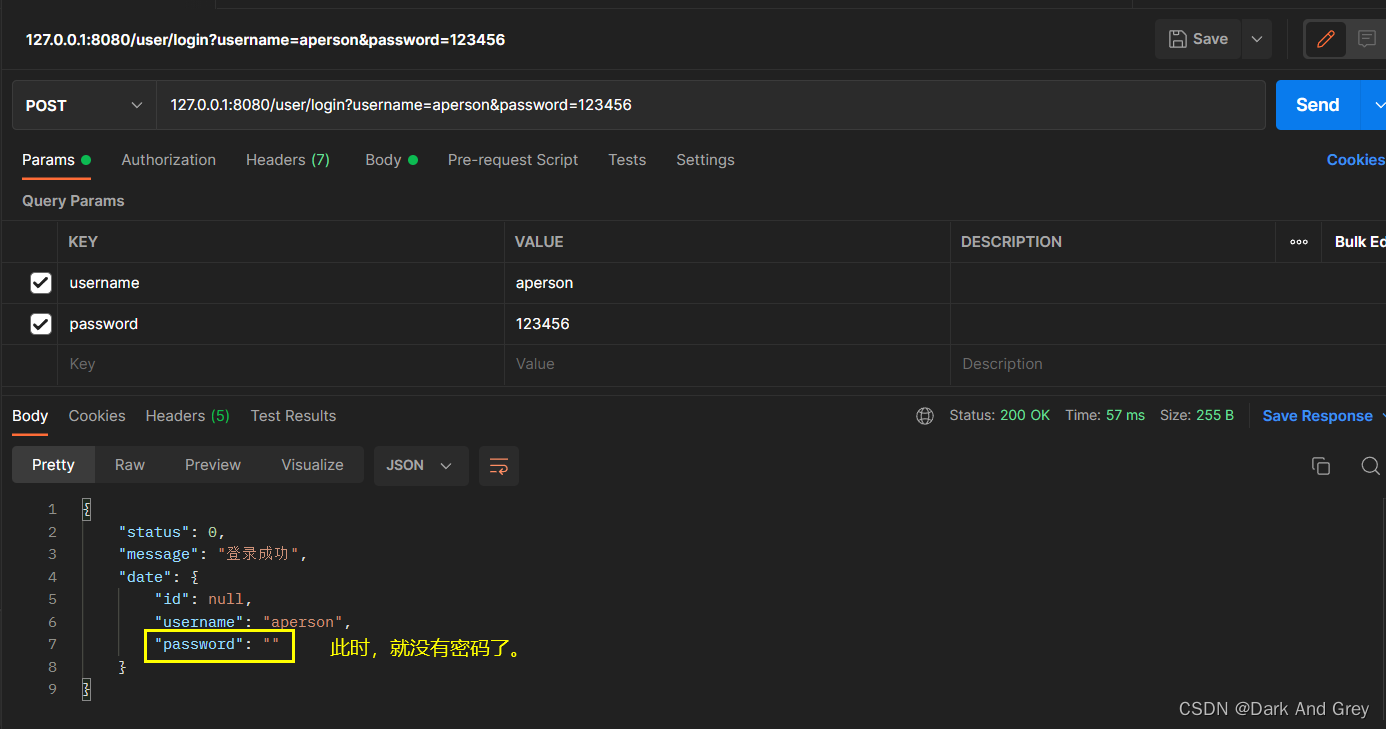Click the request title at the top
1386x729 pixels.
265,40
